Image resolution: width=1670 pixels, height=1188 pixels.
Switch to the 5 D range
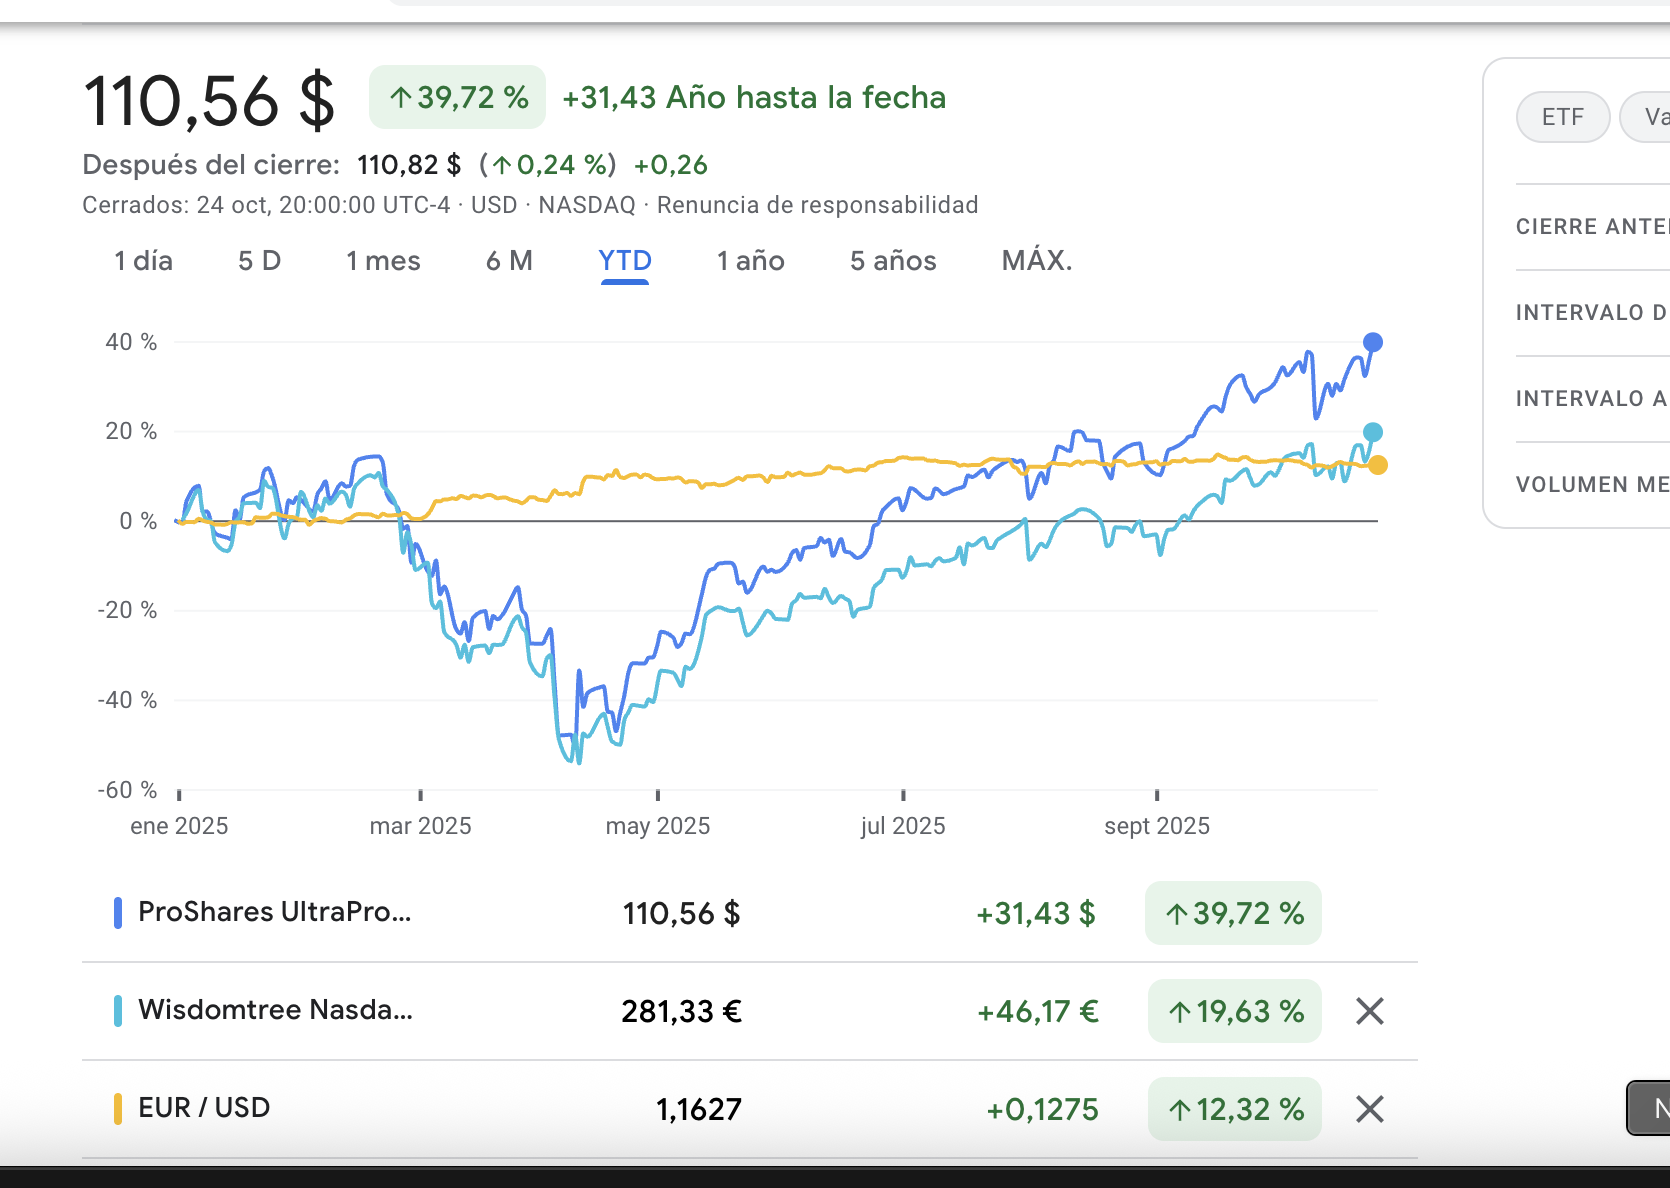(259, 261)
